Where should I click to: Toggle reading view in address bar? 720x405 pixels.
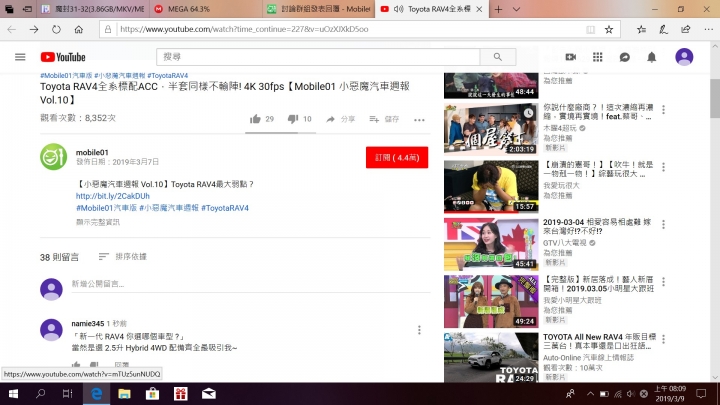click(591, 29)
